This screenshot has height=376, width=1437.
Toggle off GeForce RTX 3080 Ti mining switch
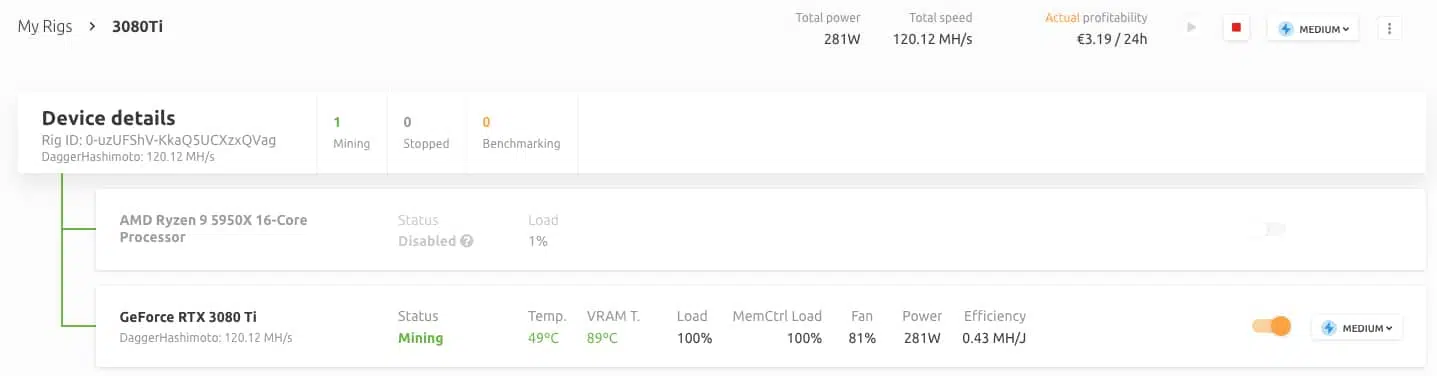(1271, 326)
